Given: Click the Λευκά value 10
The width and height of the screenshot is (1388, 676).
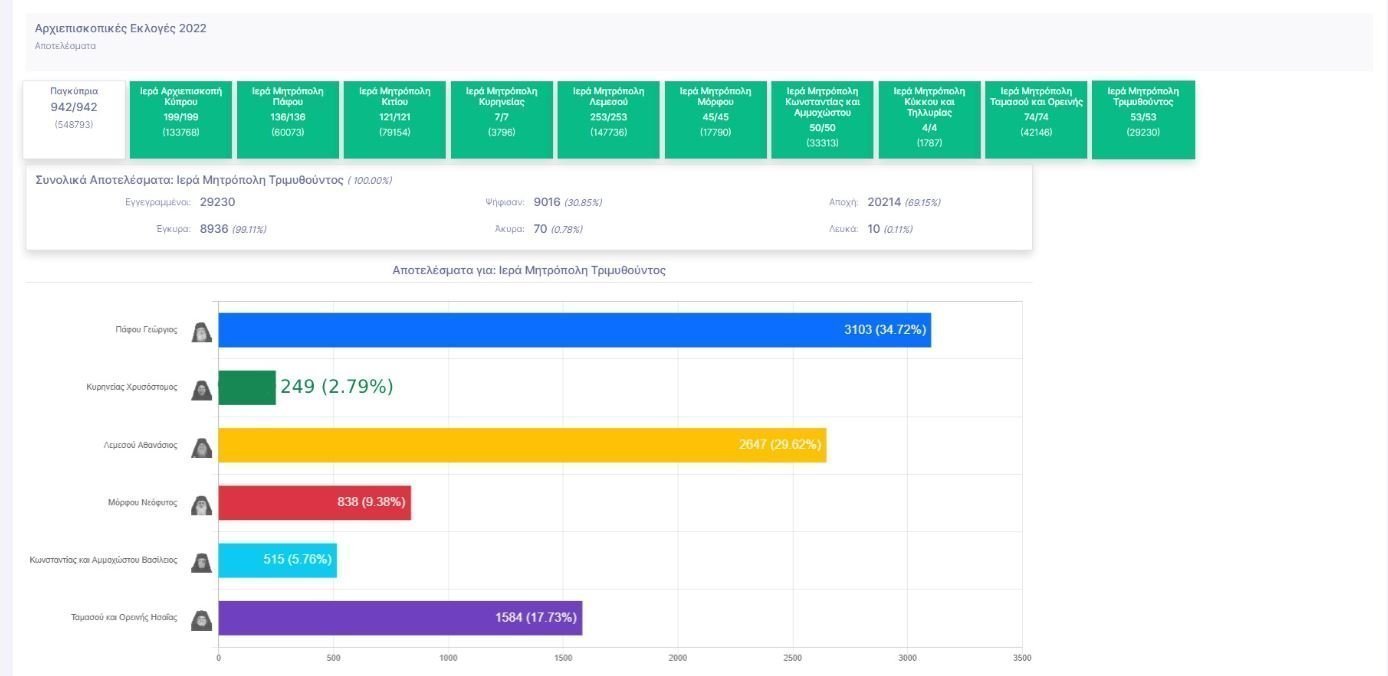Looking at the screenshot, I should pos(874,229).
